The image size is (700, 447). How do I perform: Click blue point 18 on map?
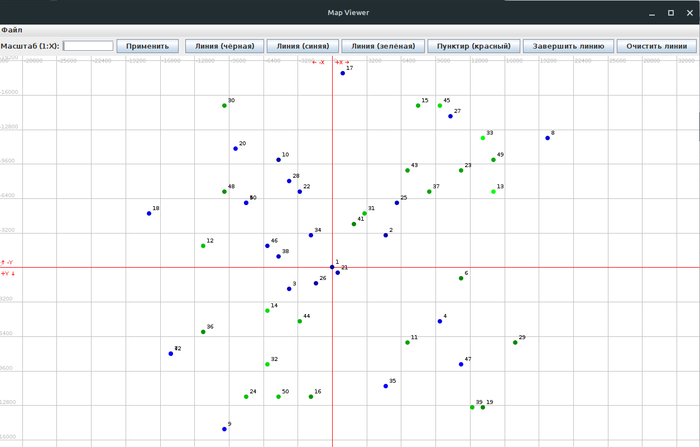(x=149, y=213)
